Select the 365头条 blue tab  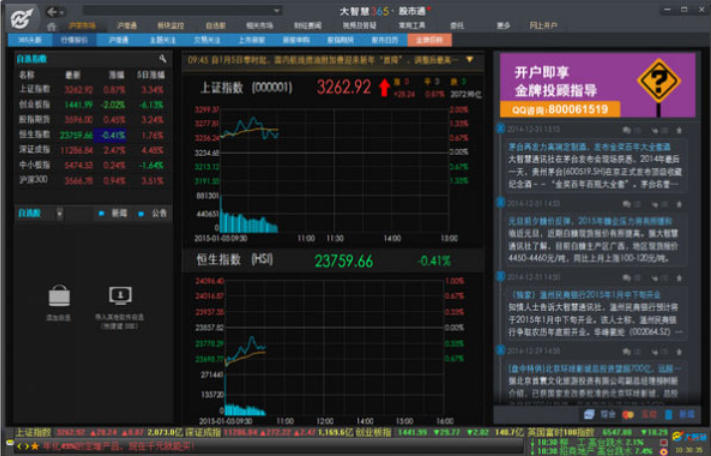point(30,40)
